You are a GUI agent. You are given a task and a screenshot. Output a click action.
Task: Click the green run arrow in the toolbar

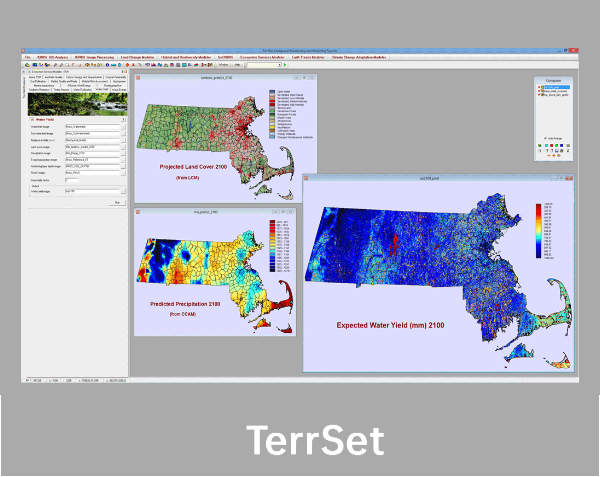point(285,65)
